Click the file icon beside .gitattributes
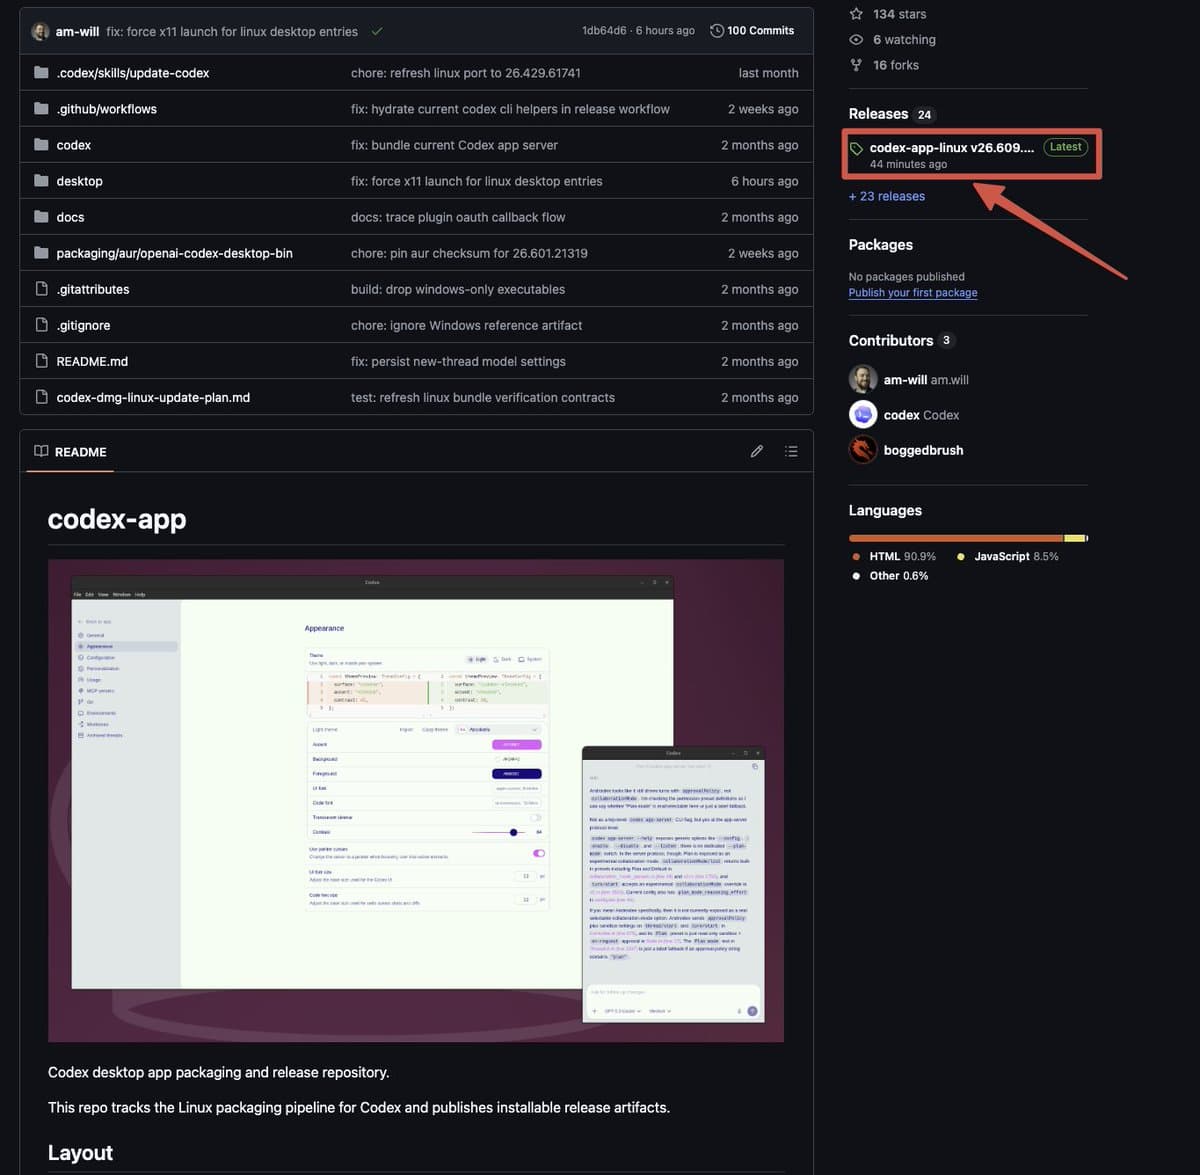This screenshot has width=1200, height=1175. [41, 289]
